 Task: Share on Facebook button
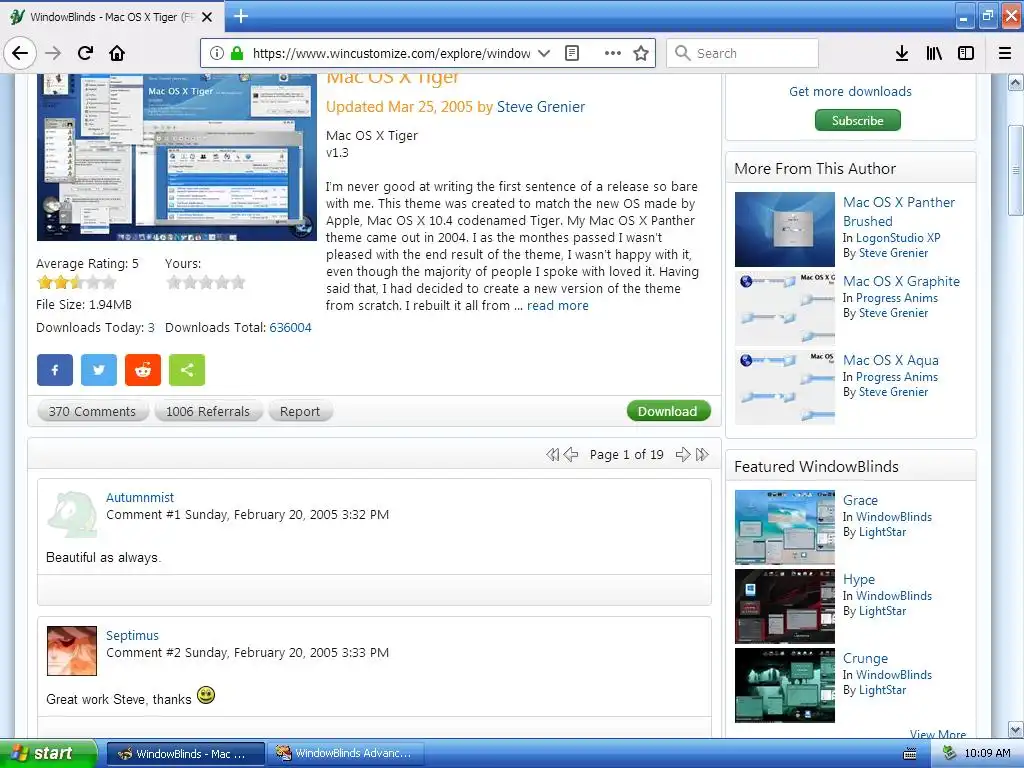(55, 370)
